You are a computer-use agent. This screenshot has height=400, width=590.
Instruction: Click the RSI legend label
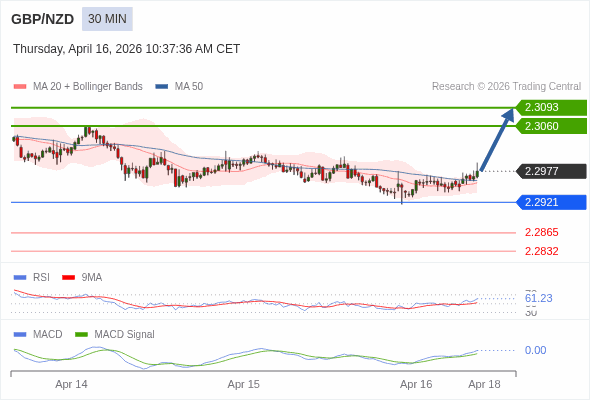[41, 278]
